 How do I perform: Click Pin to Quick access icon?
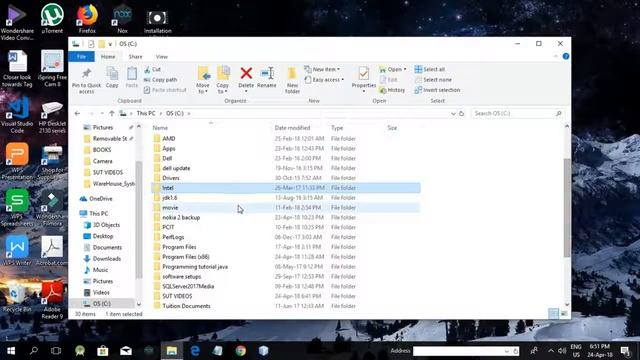(x=86, y=74)
